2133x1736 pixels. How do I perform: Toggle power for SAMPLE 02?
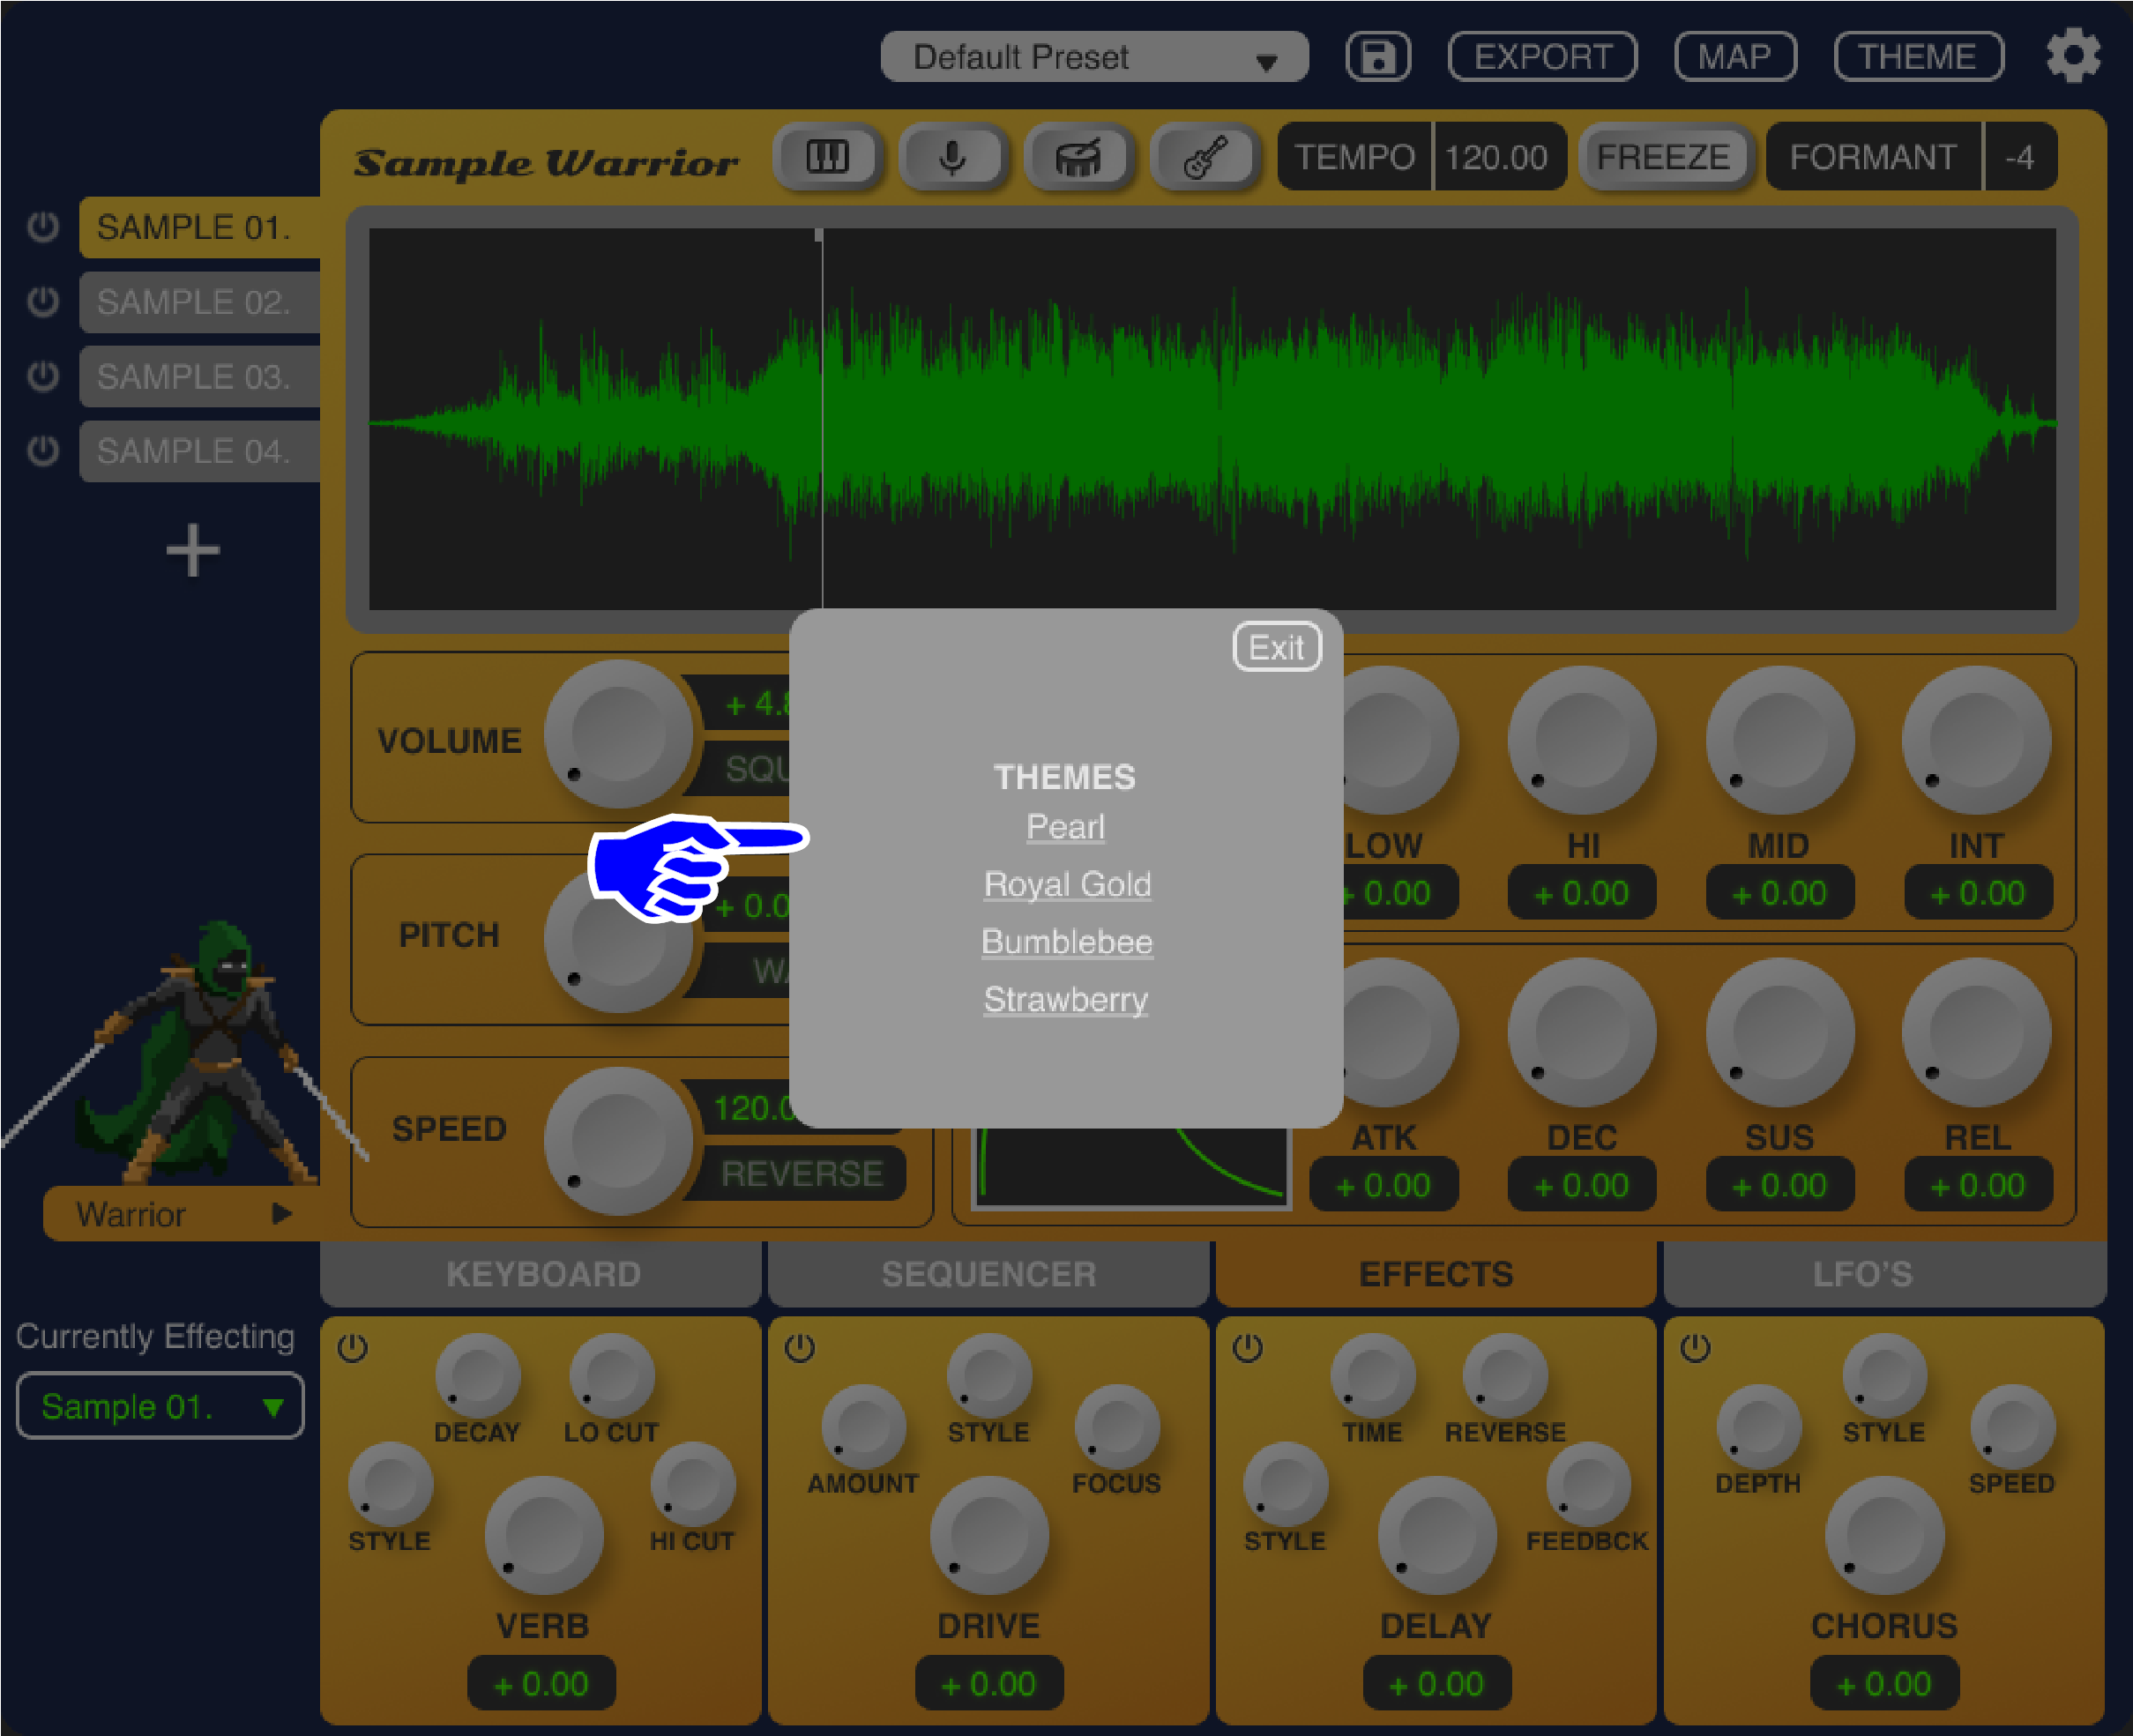(43, 302)
